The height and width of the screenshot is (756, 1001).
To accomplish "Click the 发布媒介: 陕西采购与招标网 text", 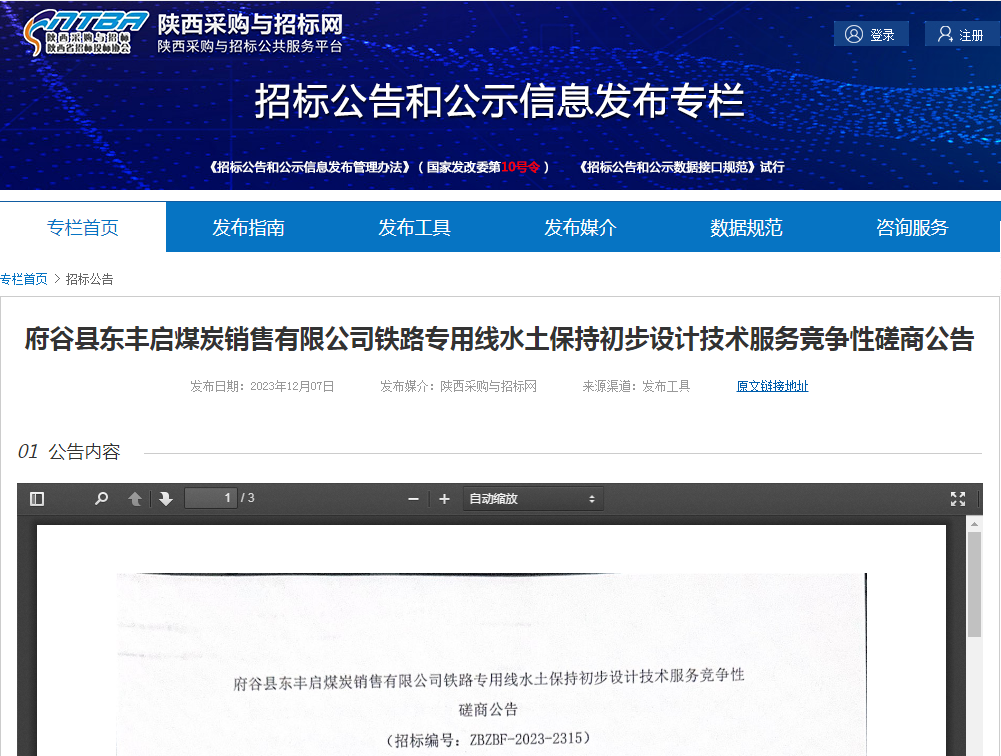I will 458,386.
